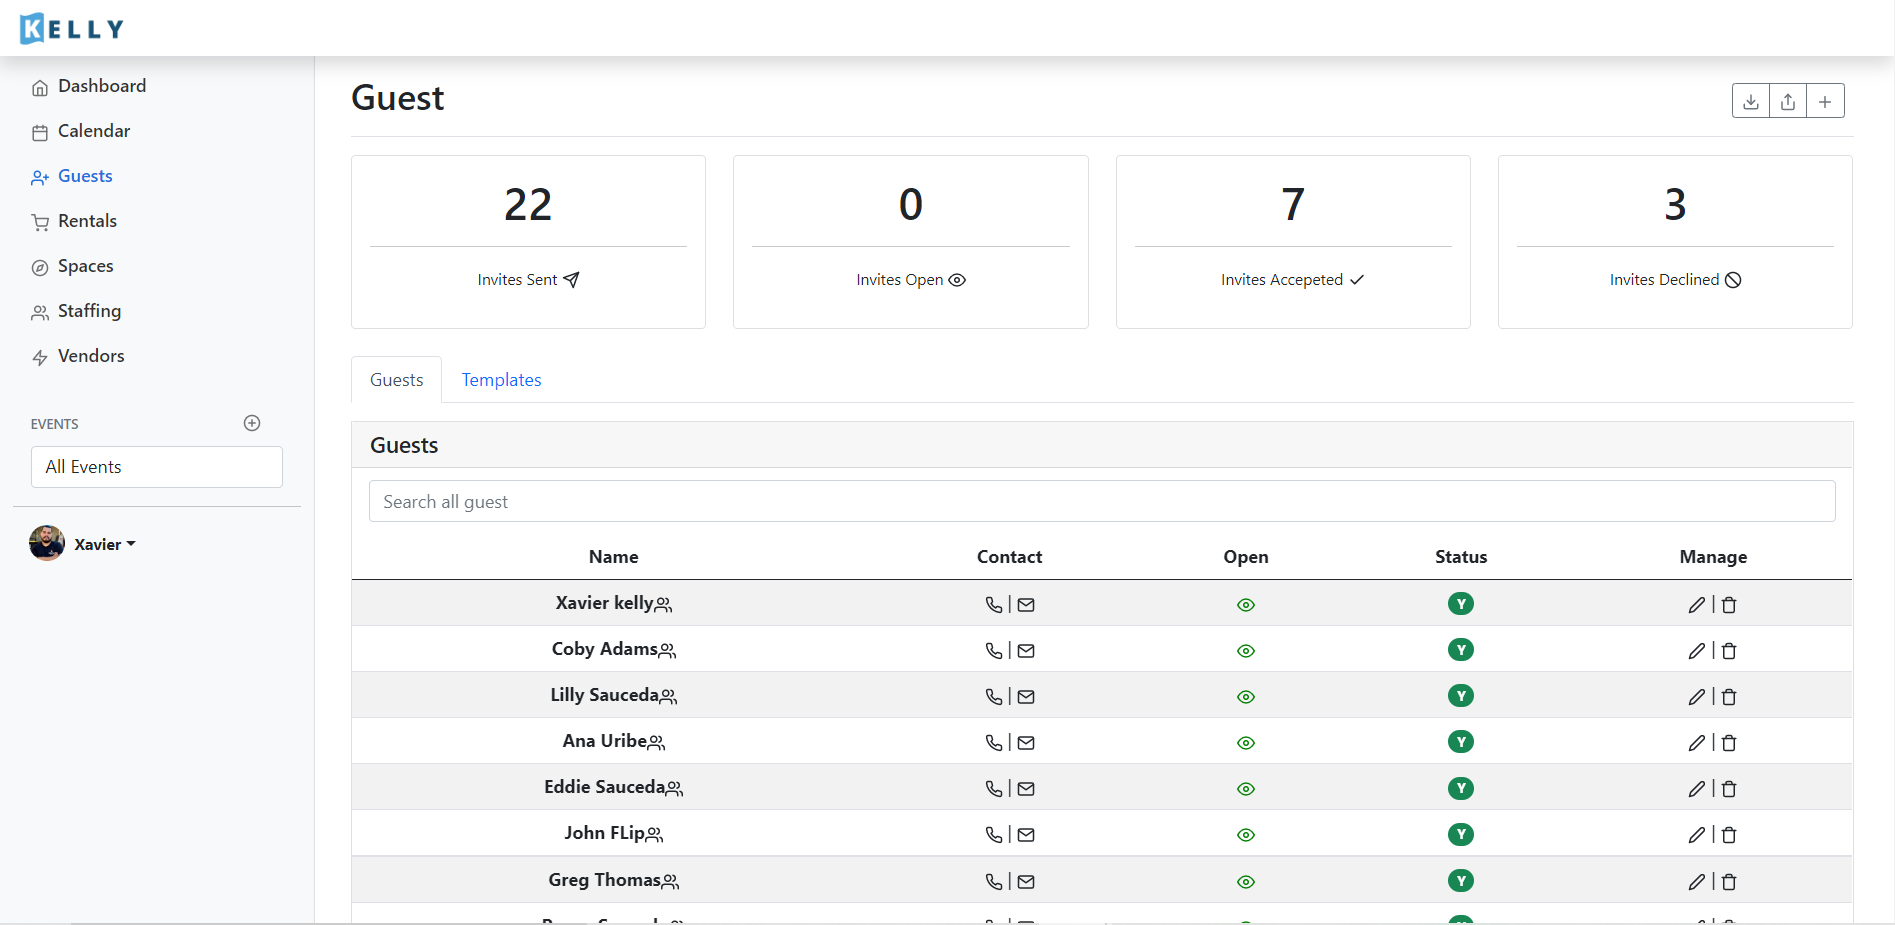Click the KELLY logo
The width and height of the screenshot is (1895, 925).
(72, 28)
